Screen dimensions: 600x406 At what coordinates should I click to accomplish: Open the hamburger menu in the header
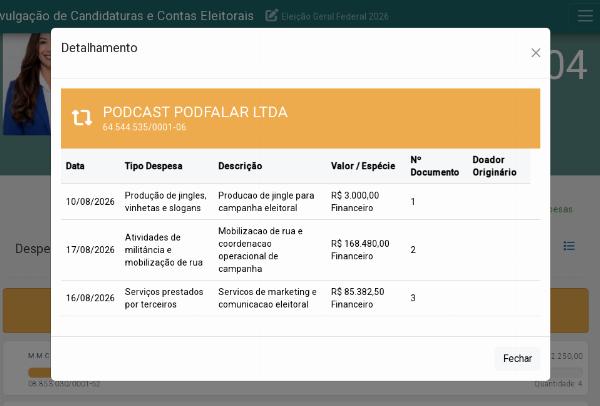585,16
